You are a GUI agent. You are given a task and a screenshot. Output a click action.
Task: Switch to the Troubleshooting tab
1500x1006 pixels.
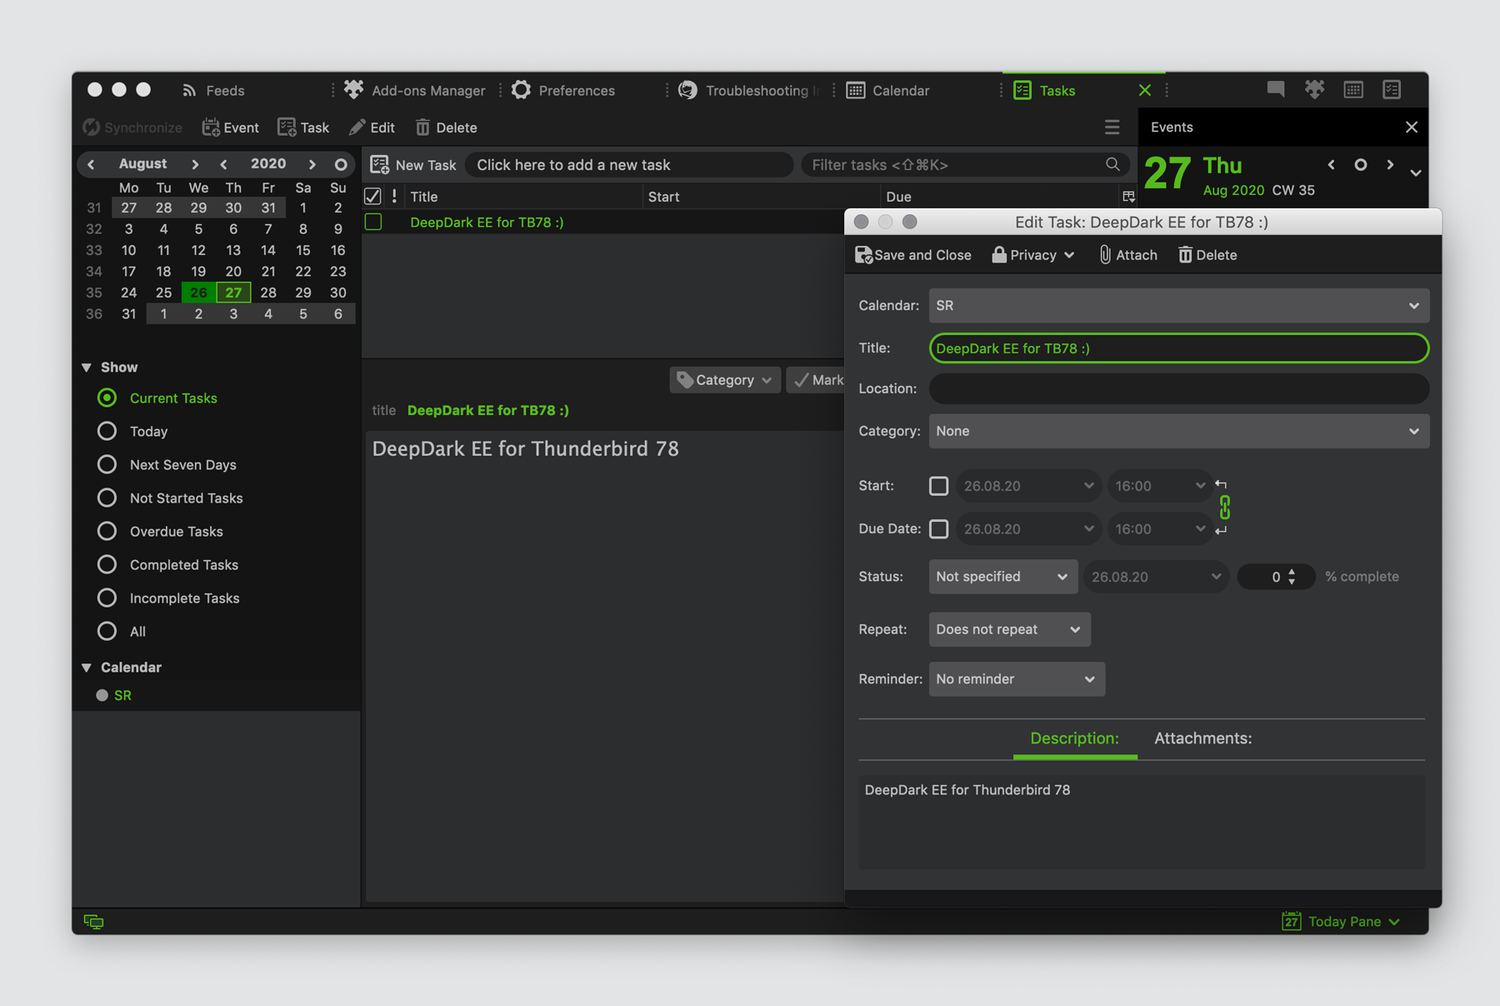click(x=747, y=90)
